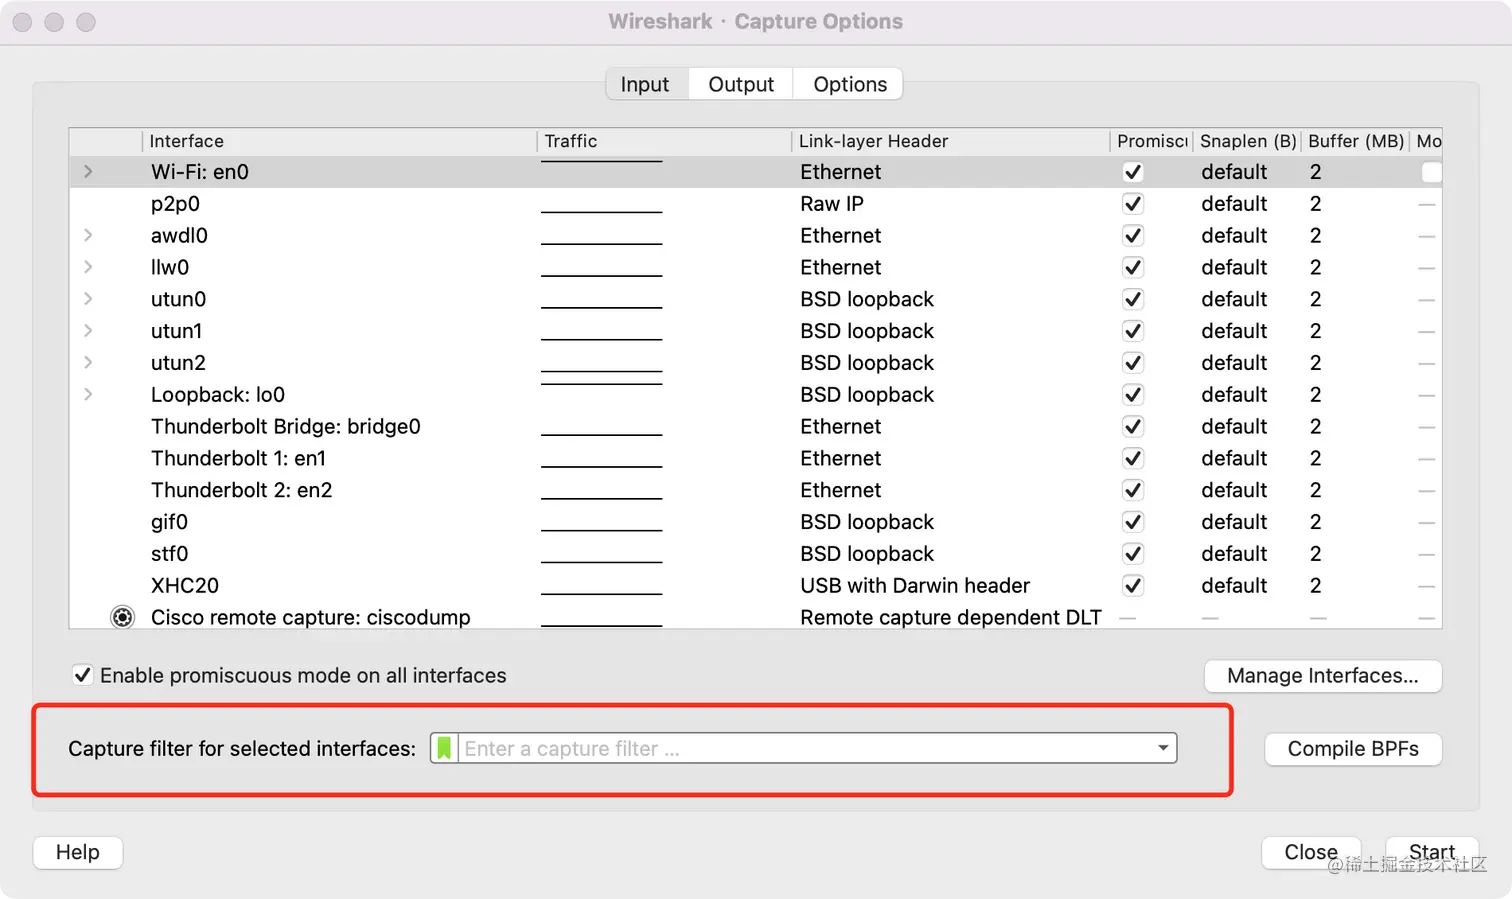Image resolution: width=1512 pixels, height=899 pixels.
Task: Sort by the Interface column header
Action: click(x=340, y=141)
